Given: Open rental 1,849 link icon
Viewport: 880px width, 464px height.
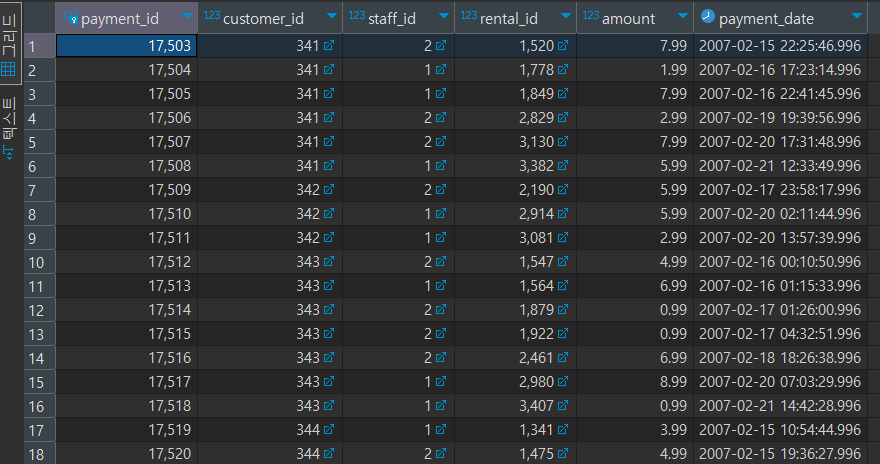Looking at the screenshot, I should [563, 94].
